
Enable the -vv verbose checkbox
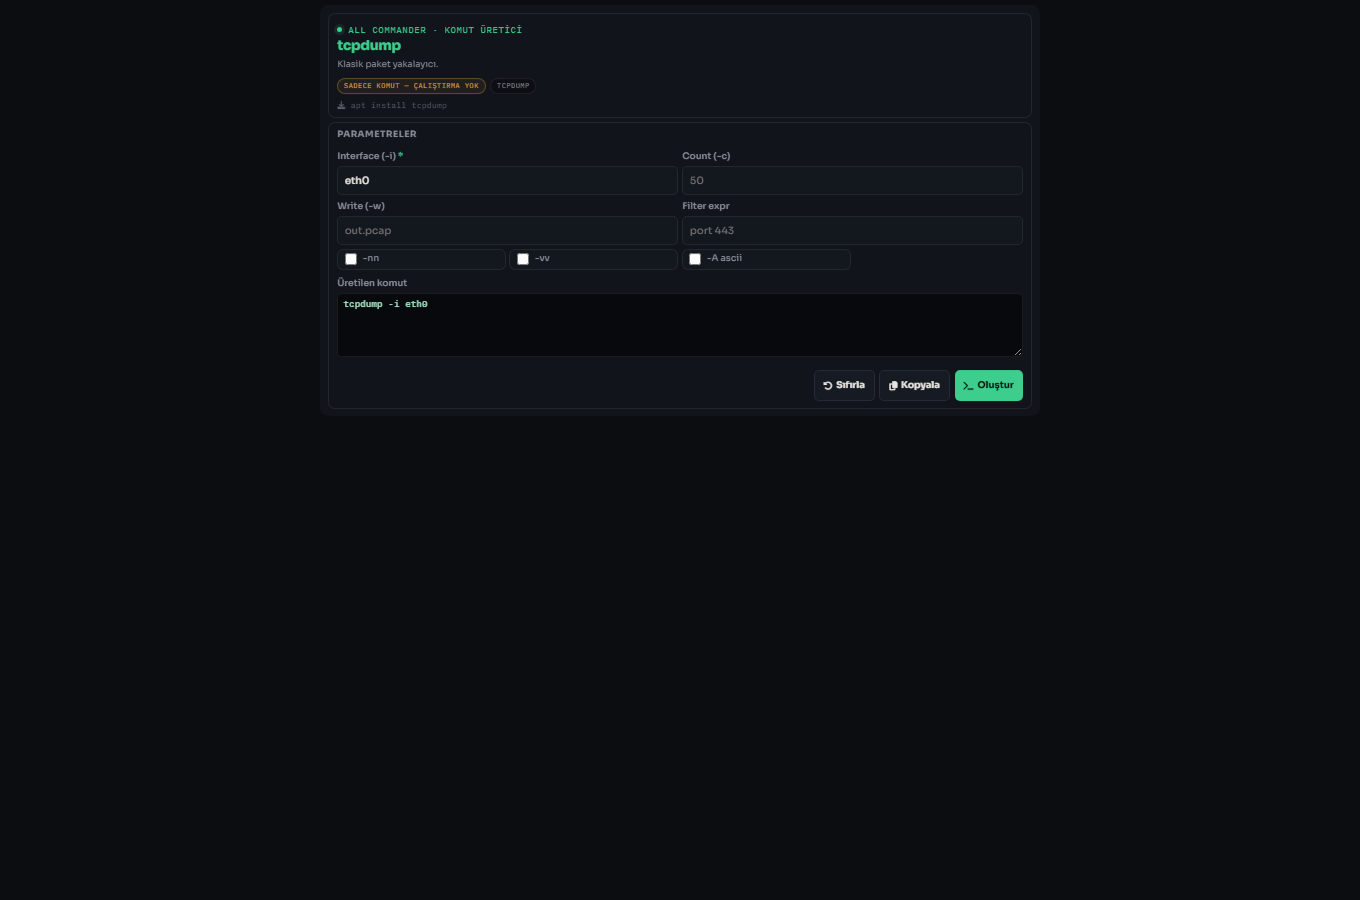(x=523, y=259)
